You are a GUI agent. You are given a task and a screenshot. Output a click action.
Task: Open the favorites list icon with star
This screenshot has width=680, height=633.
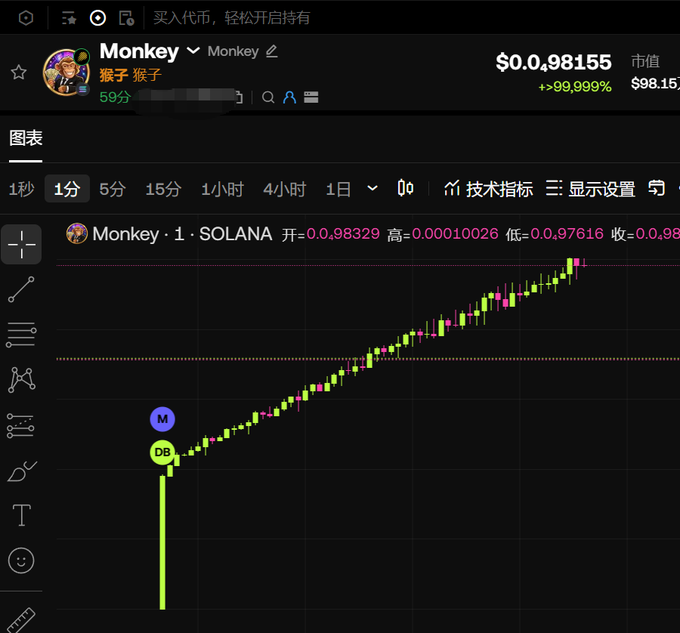click(69, 18)
